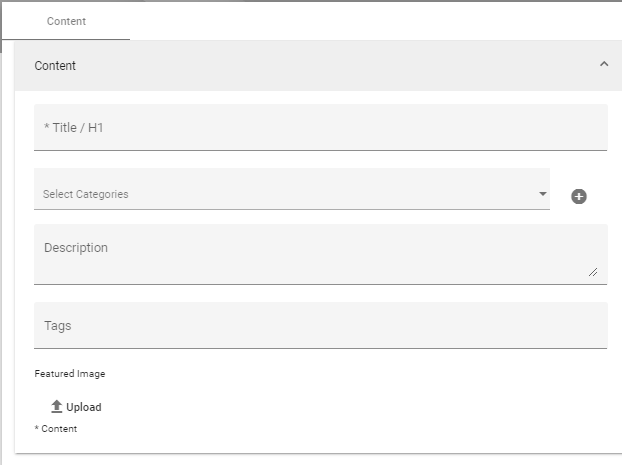Click the required Content label below Upload
This screenshot has width=622, height=465.
pyautogui.click(x=56, y=428)
